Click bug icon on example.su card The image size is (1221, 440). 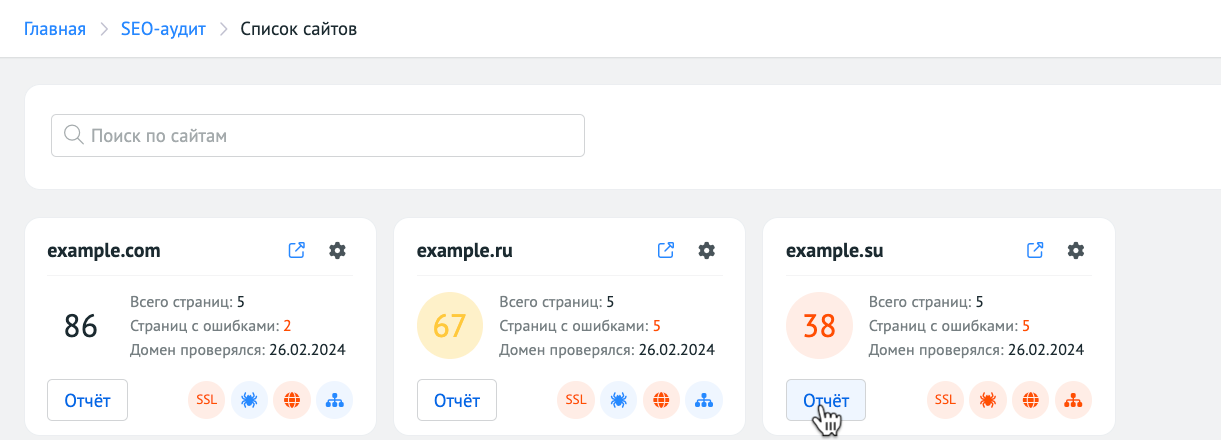coord(988,400)
